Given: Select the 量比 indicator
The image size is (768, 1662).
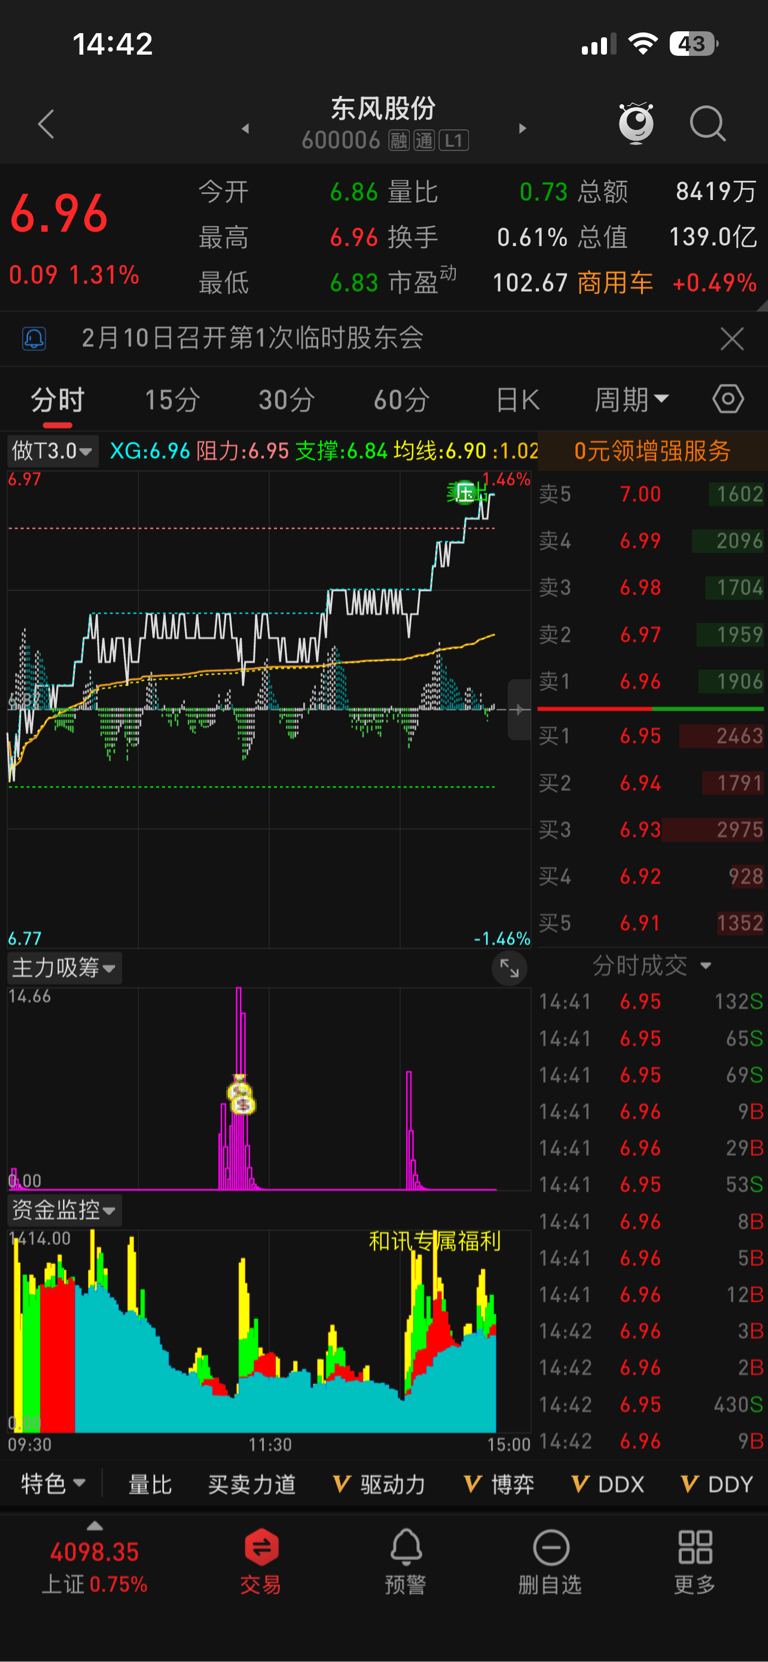Looking at the screenshot, I should click(x=150, y=1485).
